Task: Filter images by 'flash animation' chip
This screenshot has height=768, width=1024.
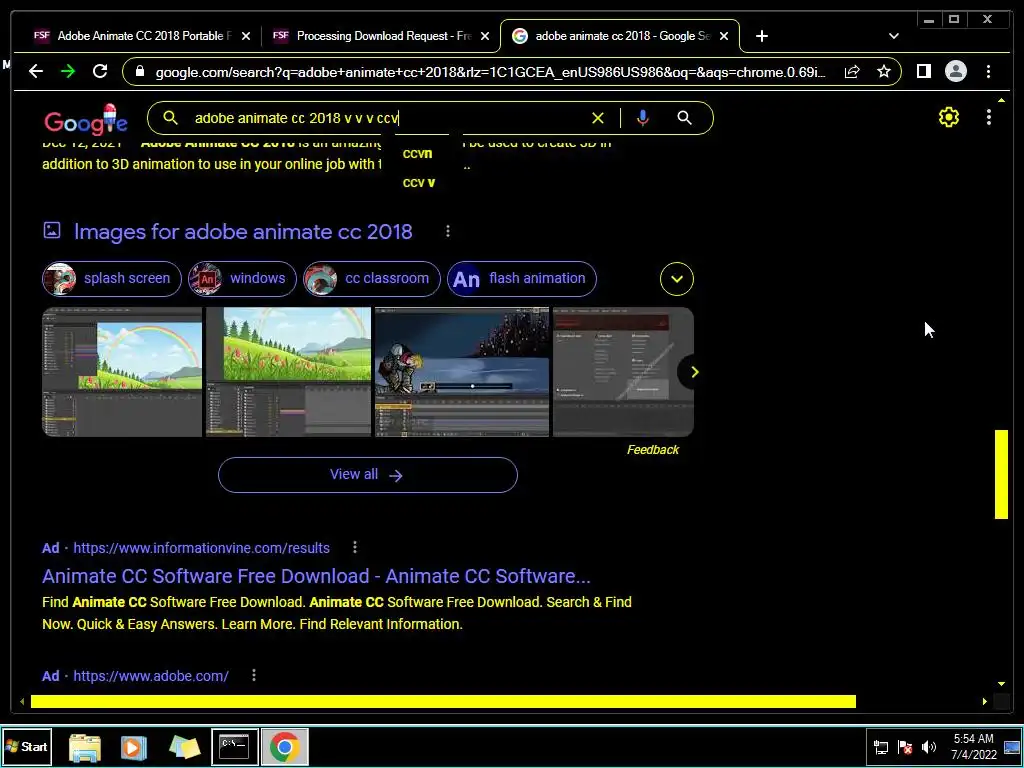Action: tap(522, 279)
